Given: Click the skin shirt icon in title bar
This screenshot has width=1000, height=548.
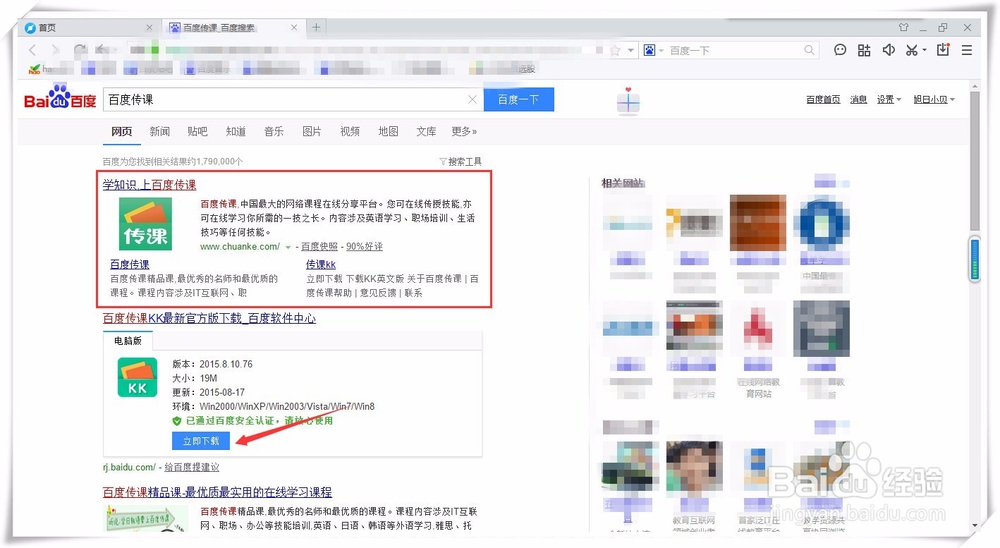Looking at the screenshot, I should click(904, 27).
